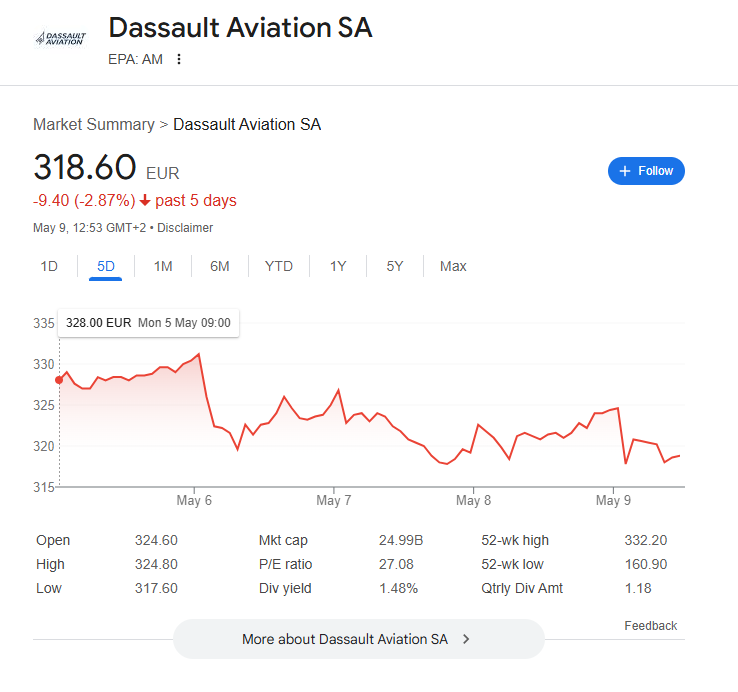Viewport: 738px width, 692px height.
Task: Click the Dassault Aviation logo icon
Action: pos(60,38)
